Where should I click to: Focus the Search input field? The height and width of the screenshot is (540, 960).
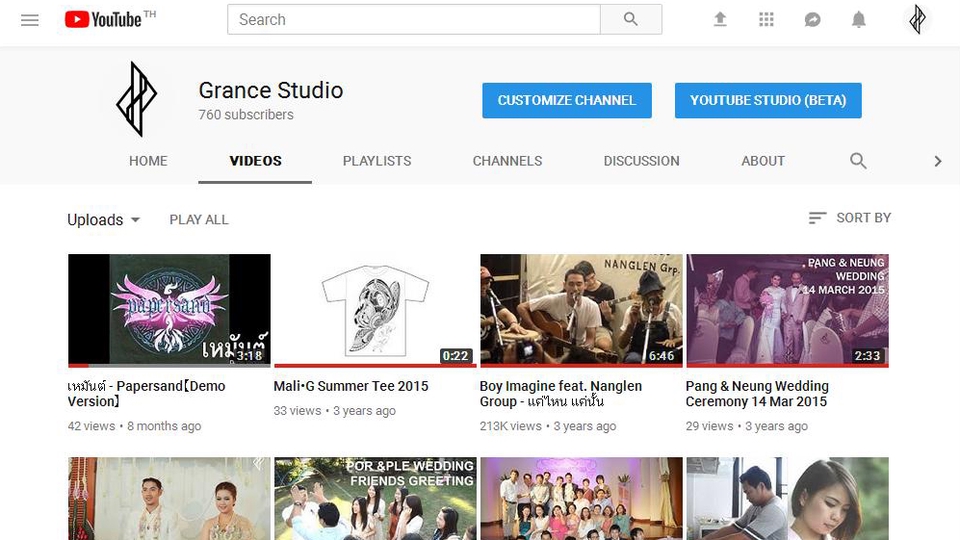414,20
